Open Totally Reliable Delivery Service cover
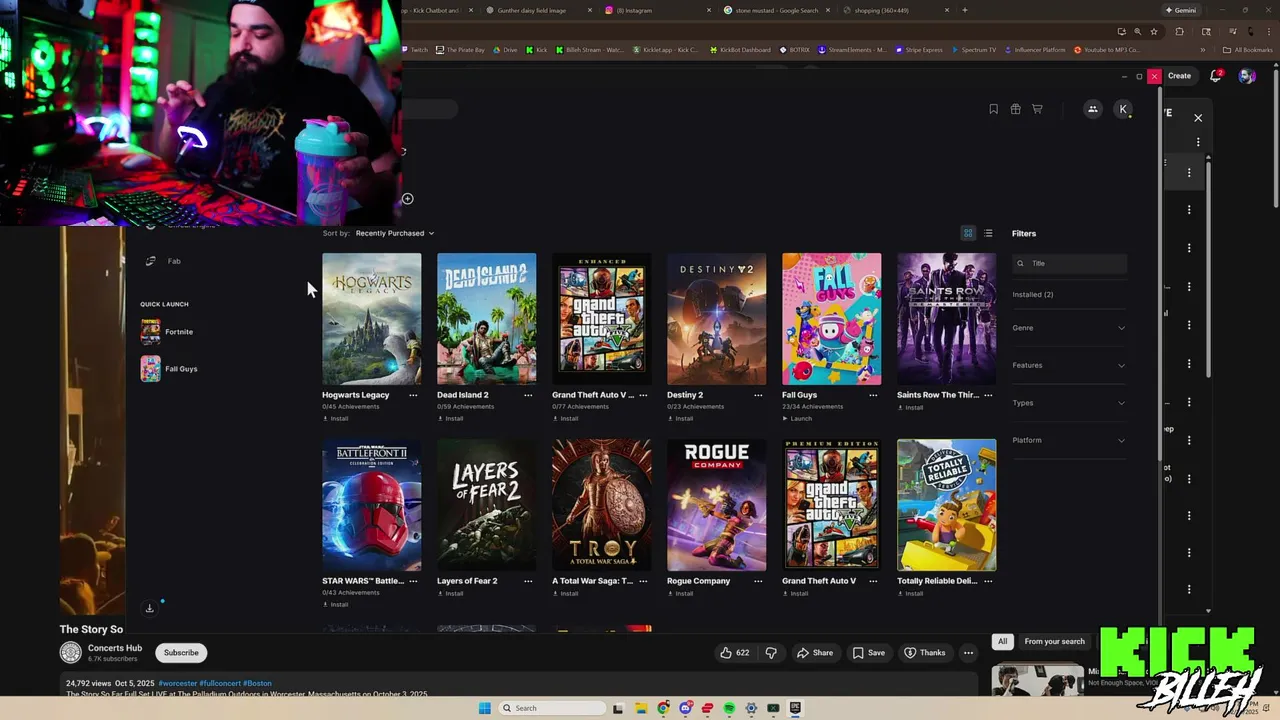 coord(946,505)
